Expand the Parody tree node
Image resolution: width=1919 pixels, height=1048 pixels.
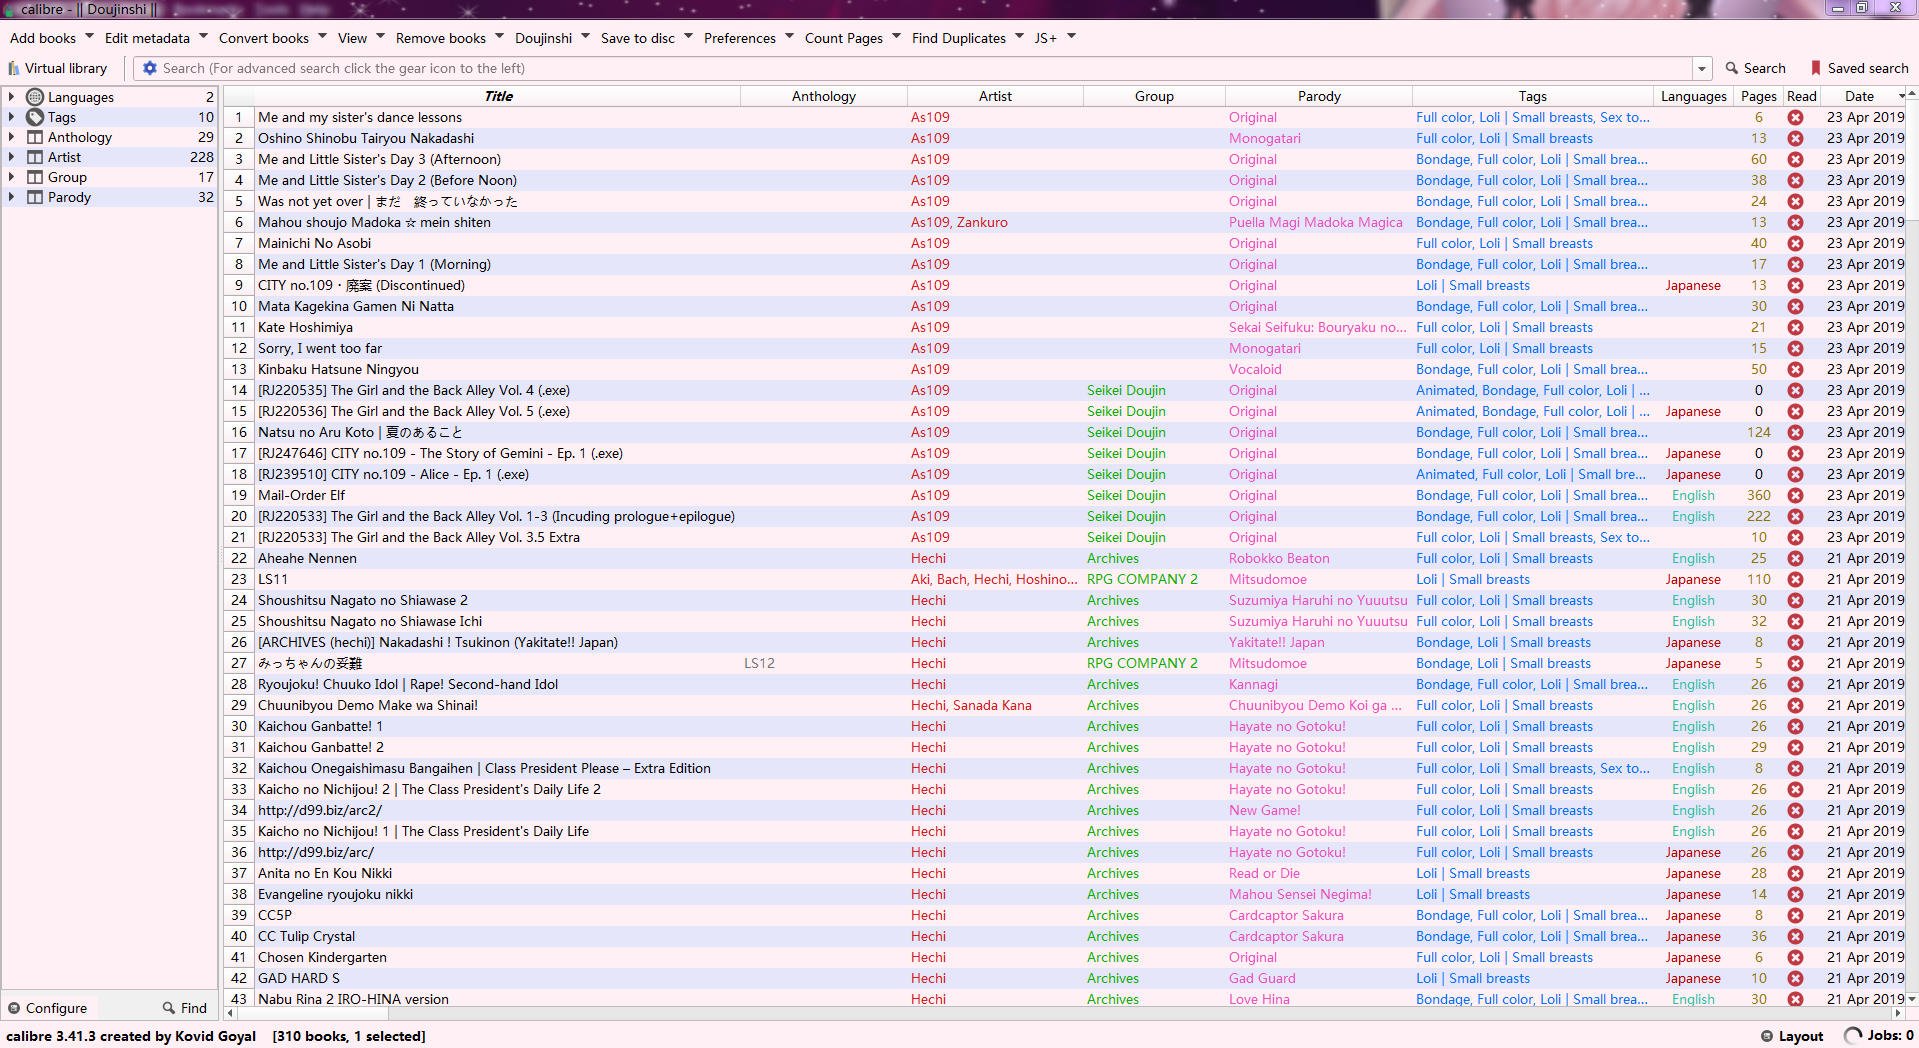point(11,197)
